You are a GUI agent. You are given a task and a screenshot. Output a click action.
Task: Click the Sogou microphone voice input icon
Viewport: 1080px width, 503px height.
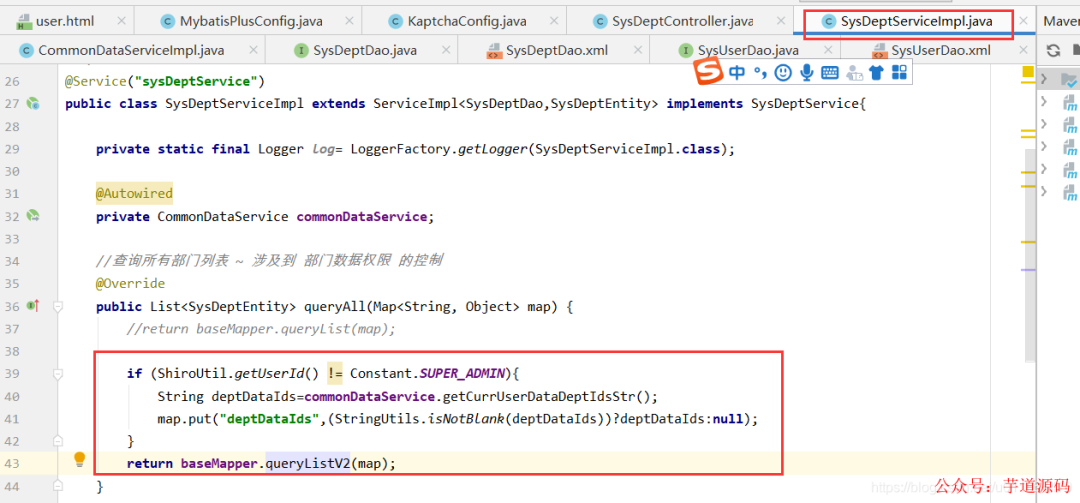pos(807,73)
